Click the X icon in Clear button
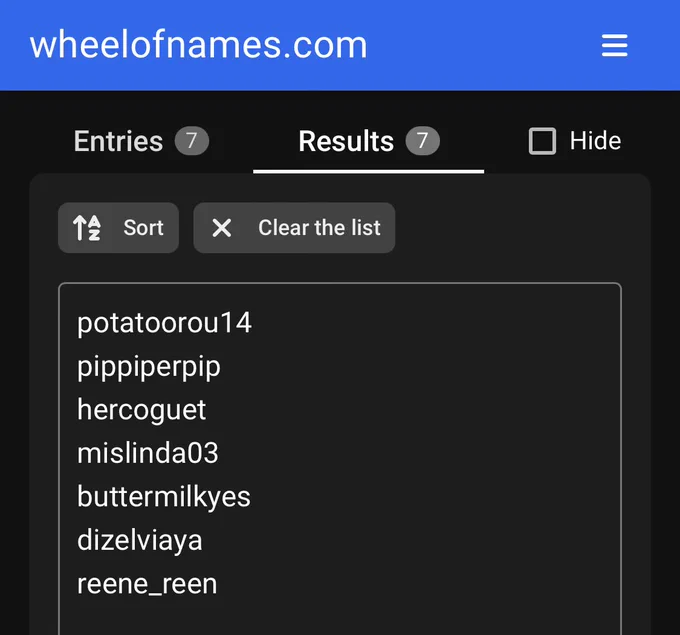The width and height of the screenshot is (680, 635). [222, 228]
